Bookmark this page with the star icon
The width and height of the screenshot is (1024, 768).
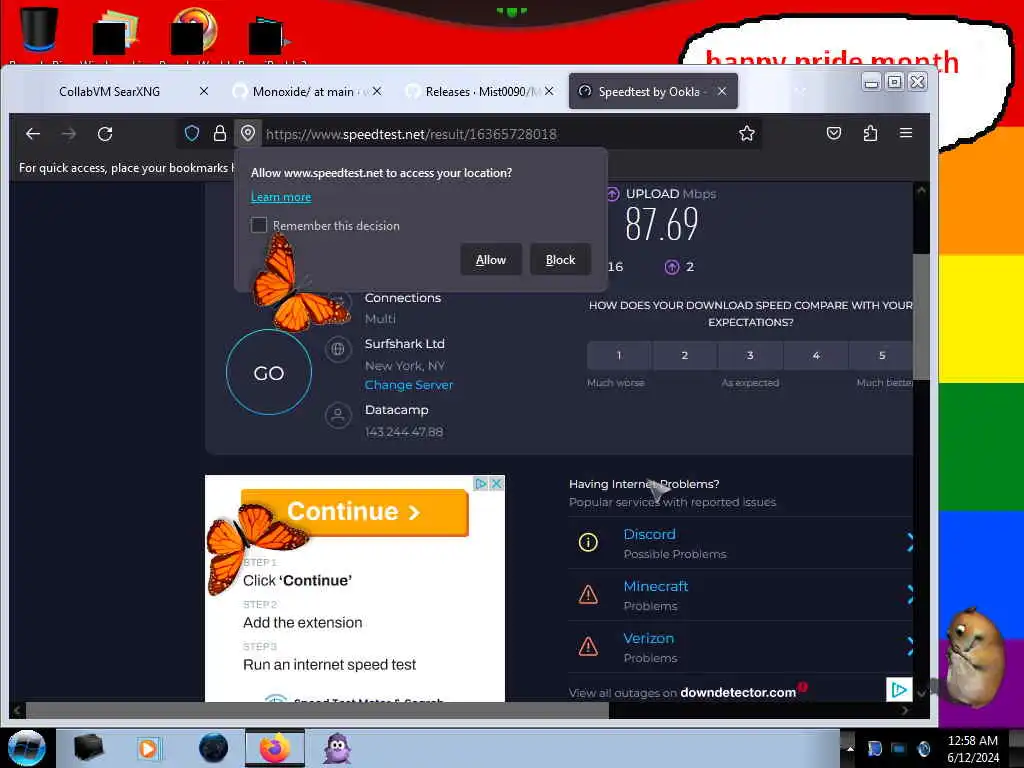(746, 134)
